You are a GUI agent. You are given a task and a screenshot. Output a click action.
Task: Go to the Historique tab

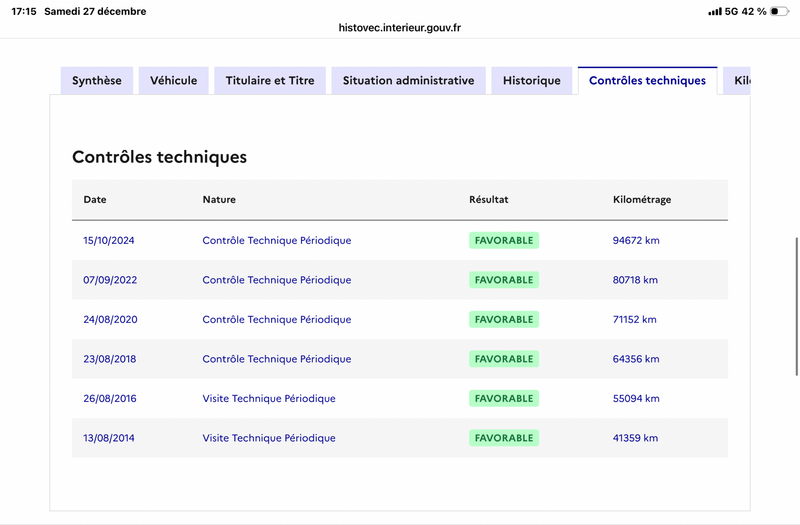(532, 81)
